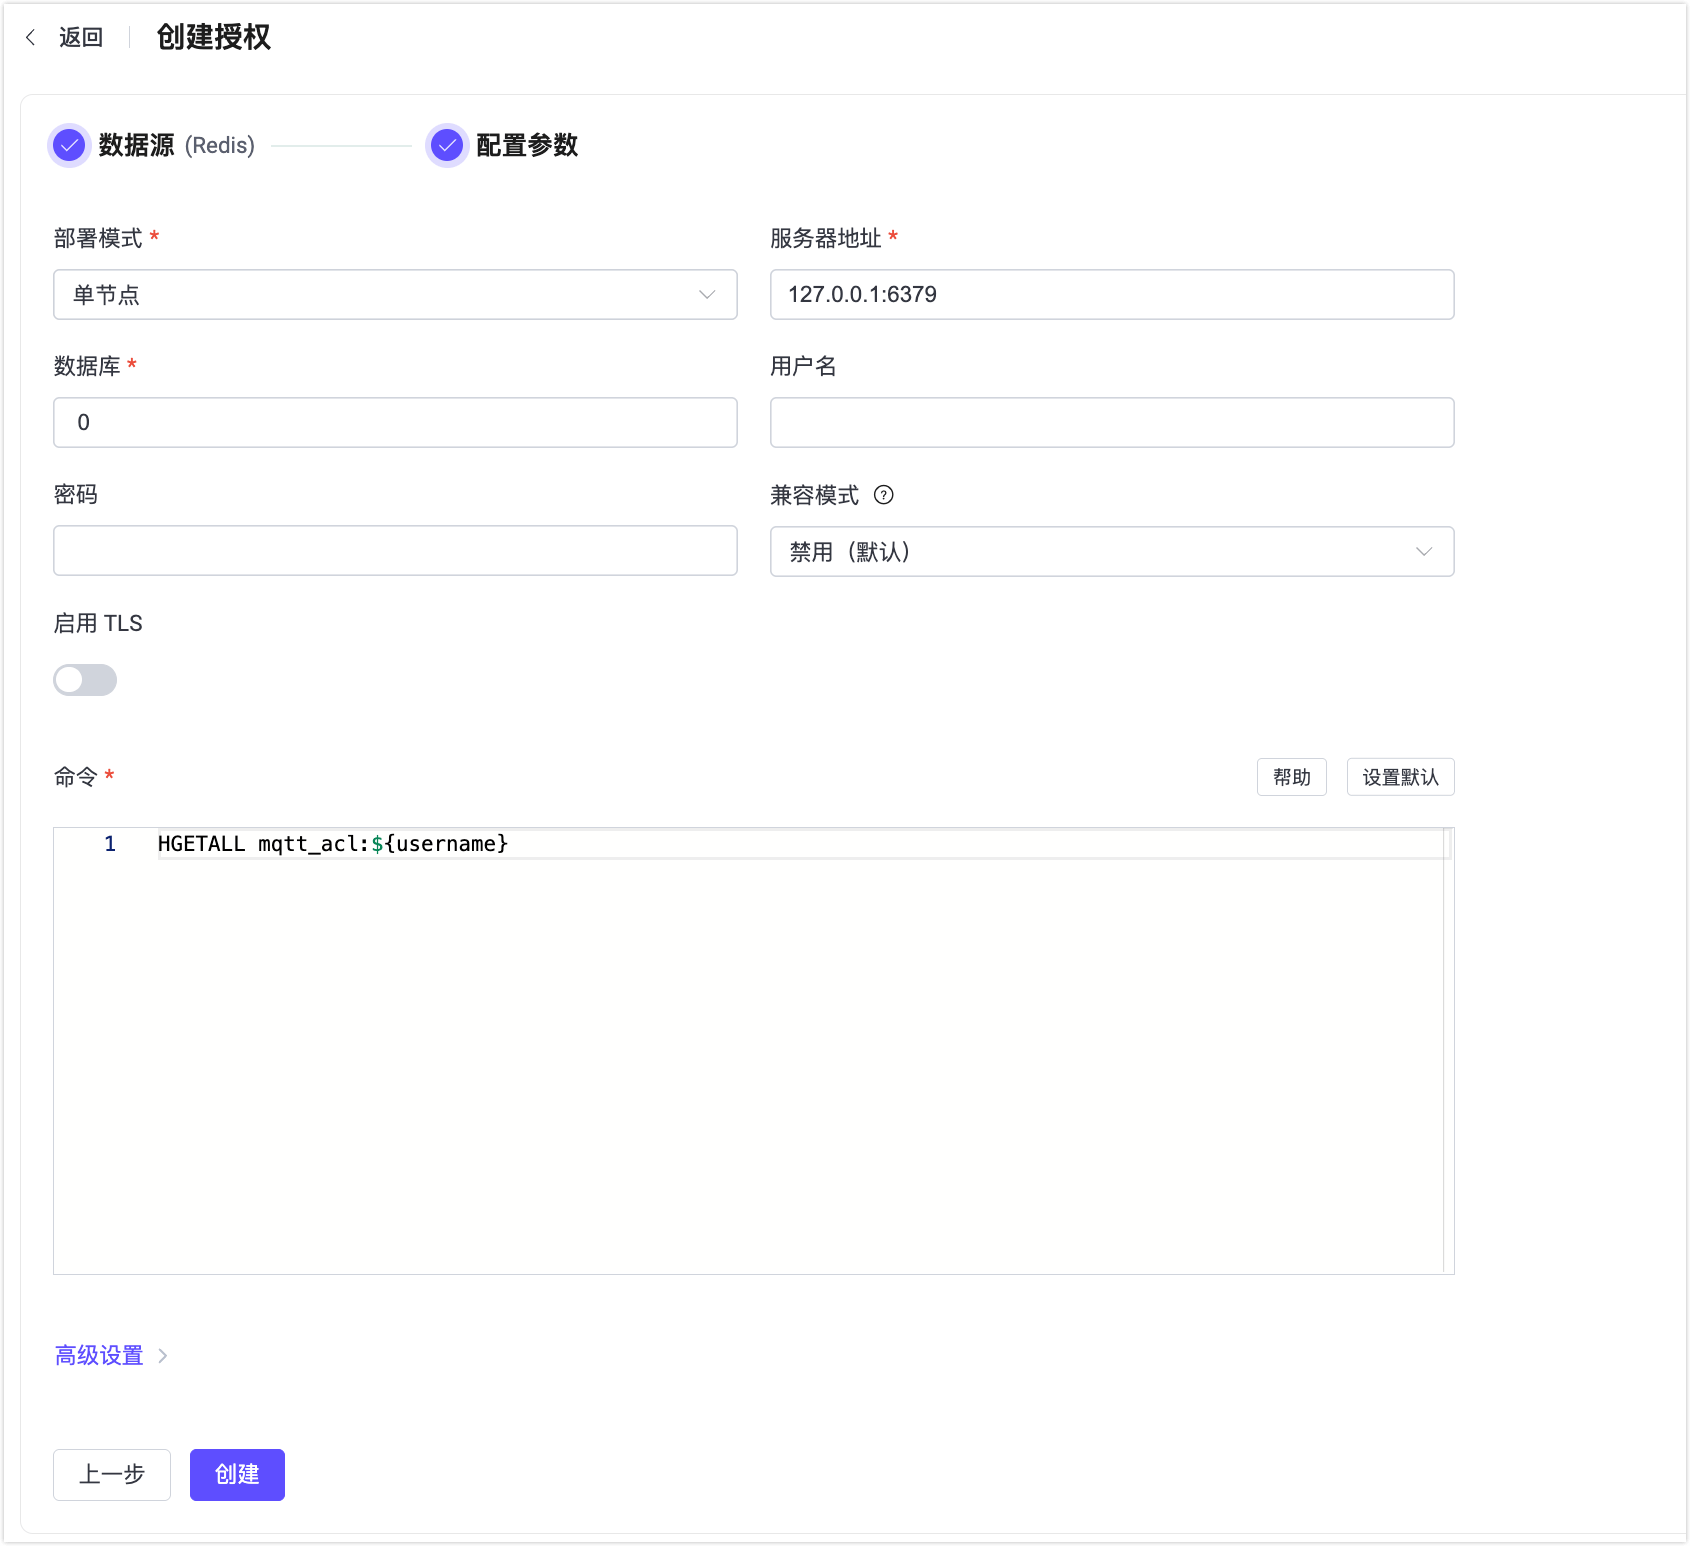This screenshot has height=1546, width=1690.
Task: Click the 数据库 field containing 0
Action: coord(395,422)
